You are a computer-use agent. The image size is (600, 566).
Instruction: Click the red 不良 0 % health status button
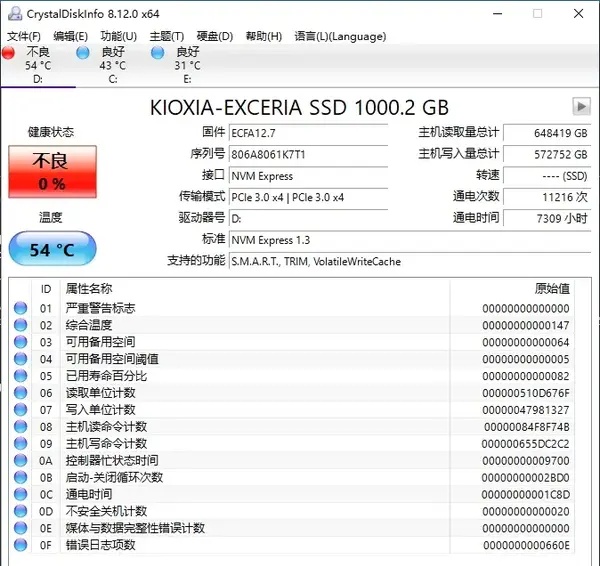[x=52, y=171]
